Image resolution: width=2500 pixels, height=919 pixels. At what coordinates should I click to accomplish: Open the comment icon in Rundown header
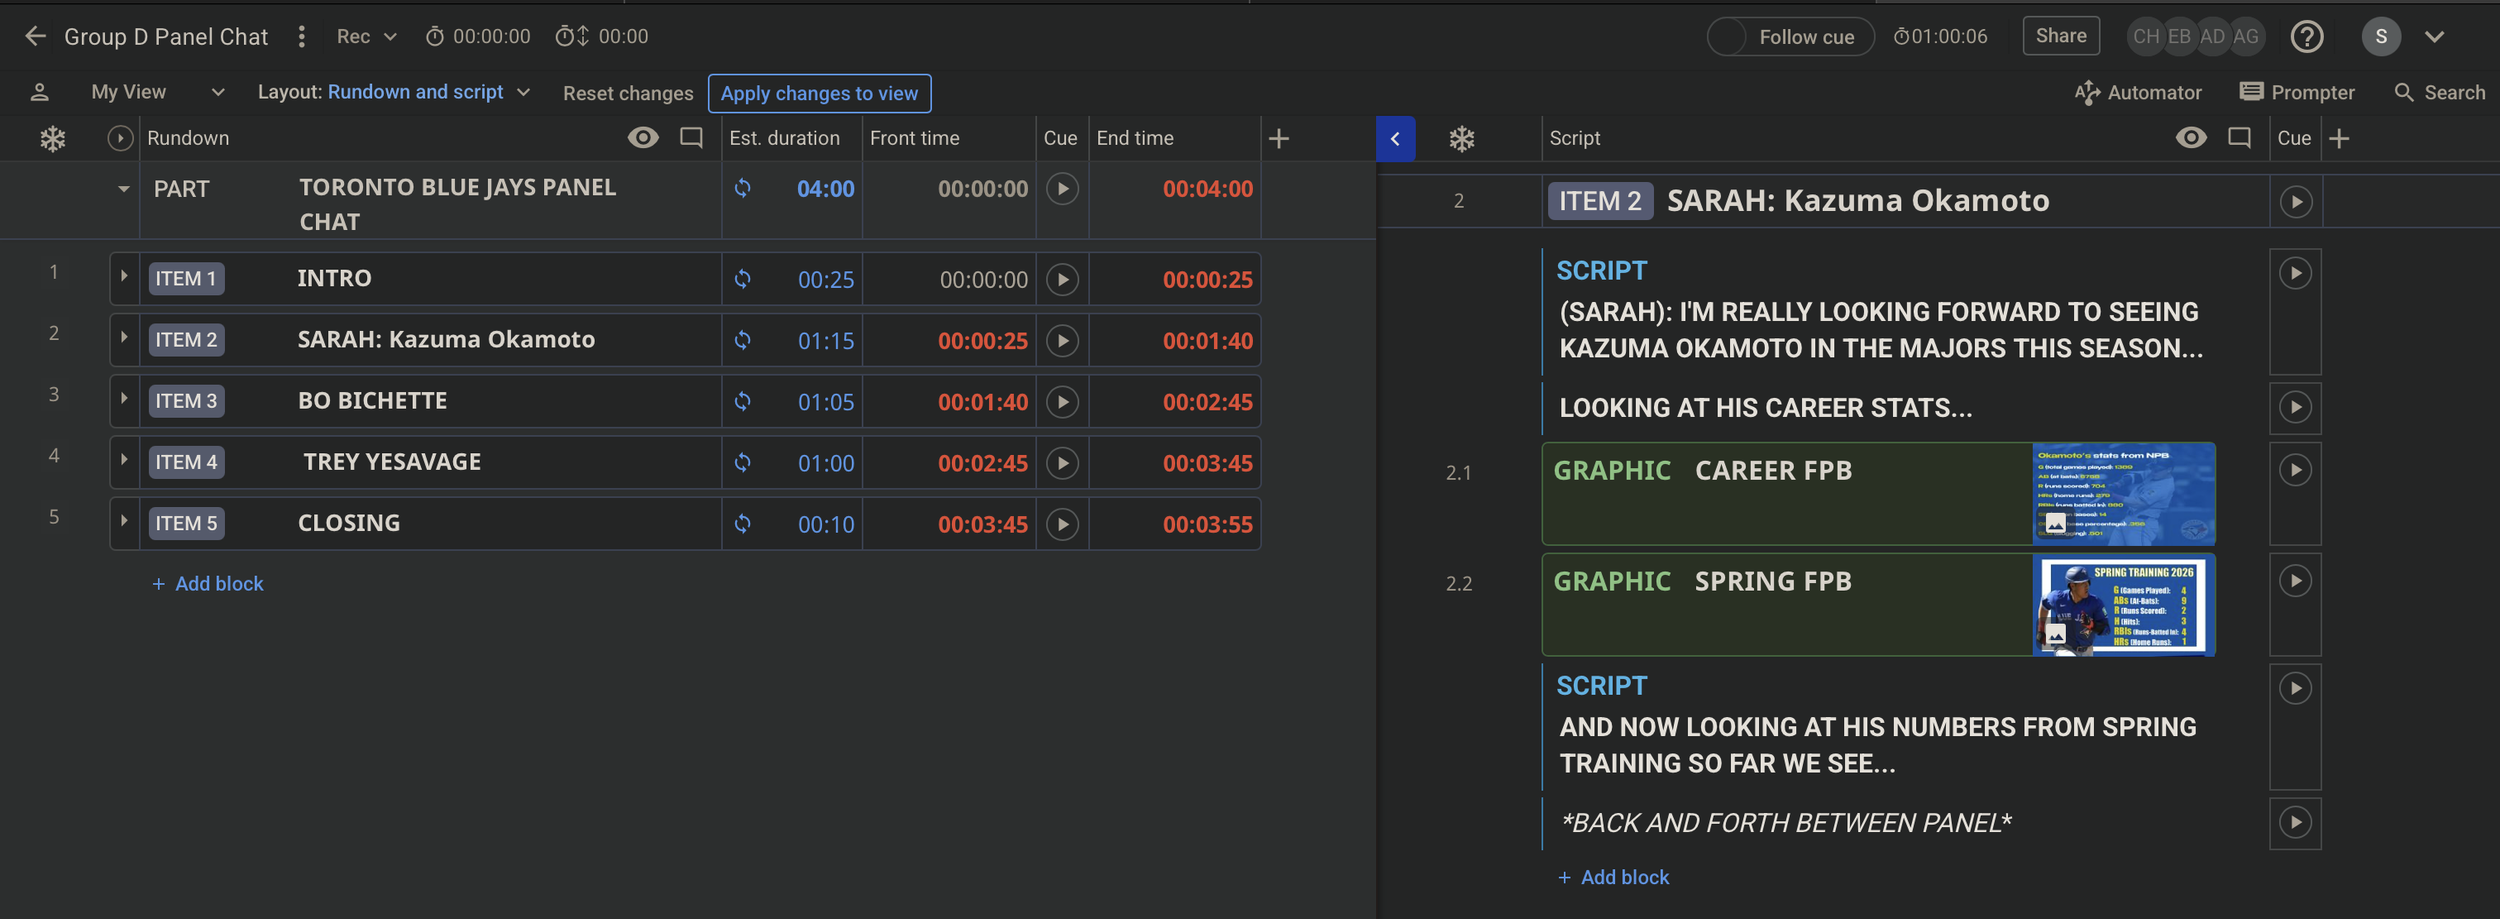pyautogui.click(x=691, y=138)
